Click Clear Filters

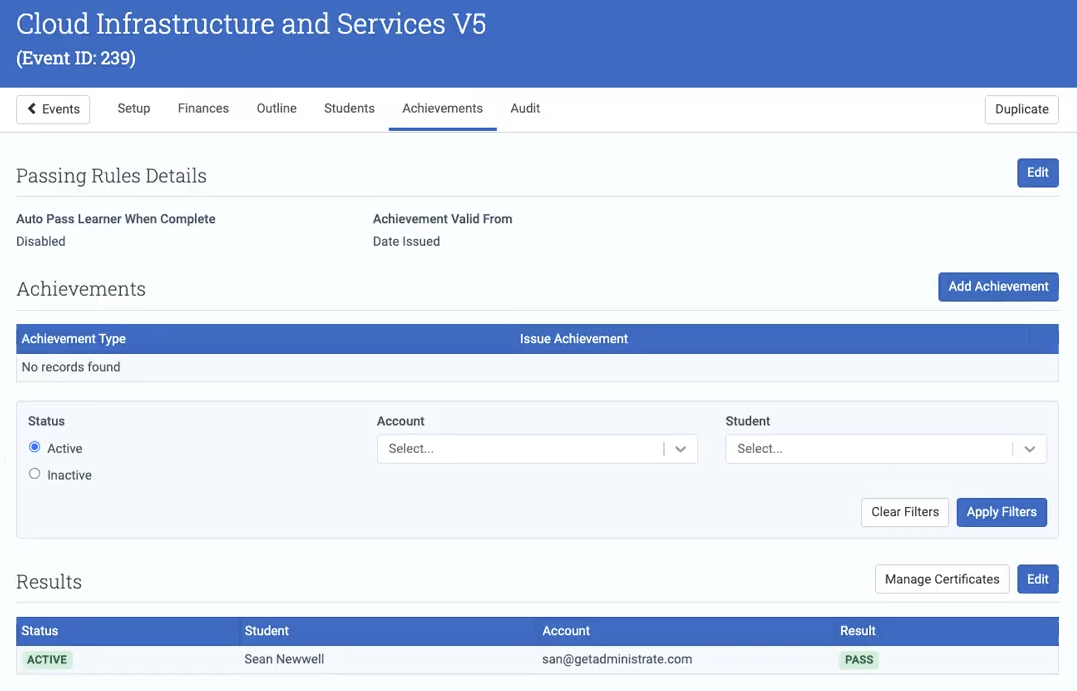[x=905, y=512]
